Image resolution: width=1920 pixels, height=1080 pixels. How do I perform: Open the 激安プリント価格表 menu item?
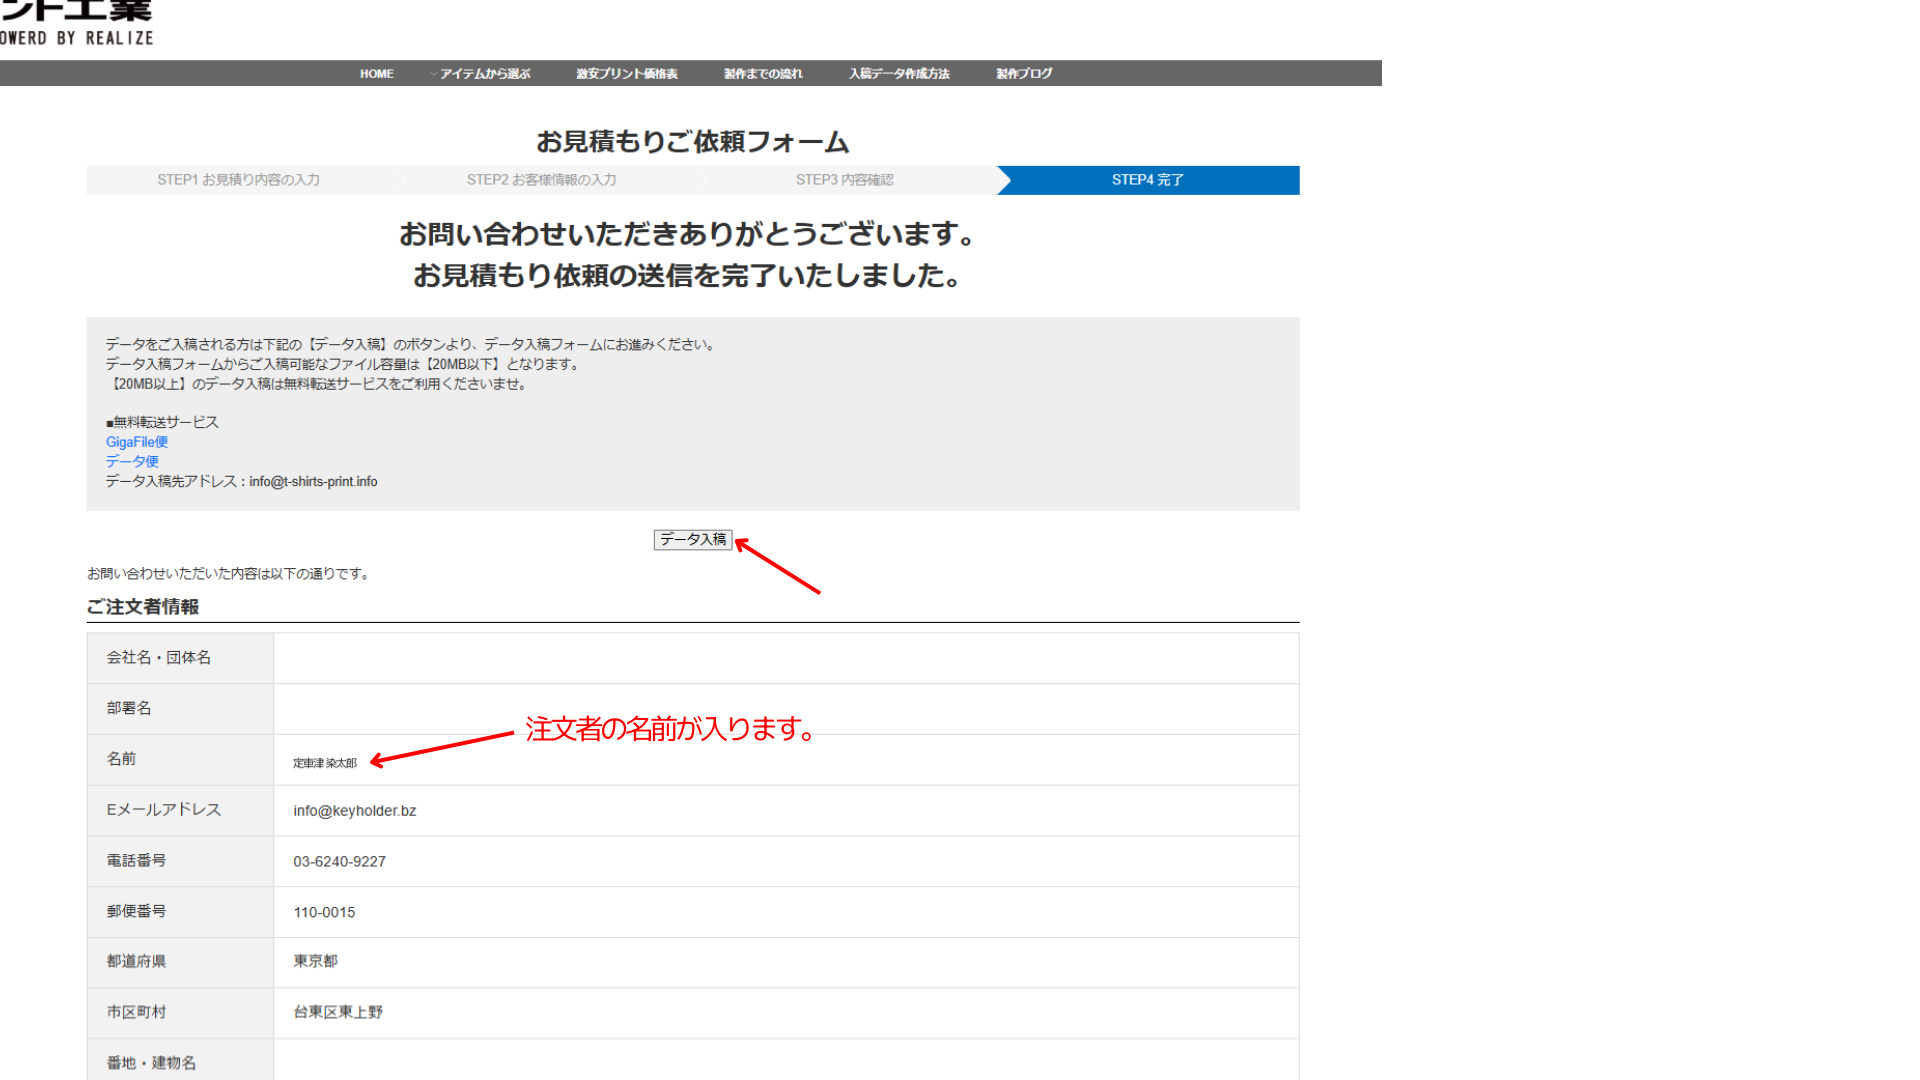click(626, 74)
